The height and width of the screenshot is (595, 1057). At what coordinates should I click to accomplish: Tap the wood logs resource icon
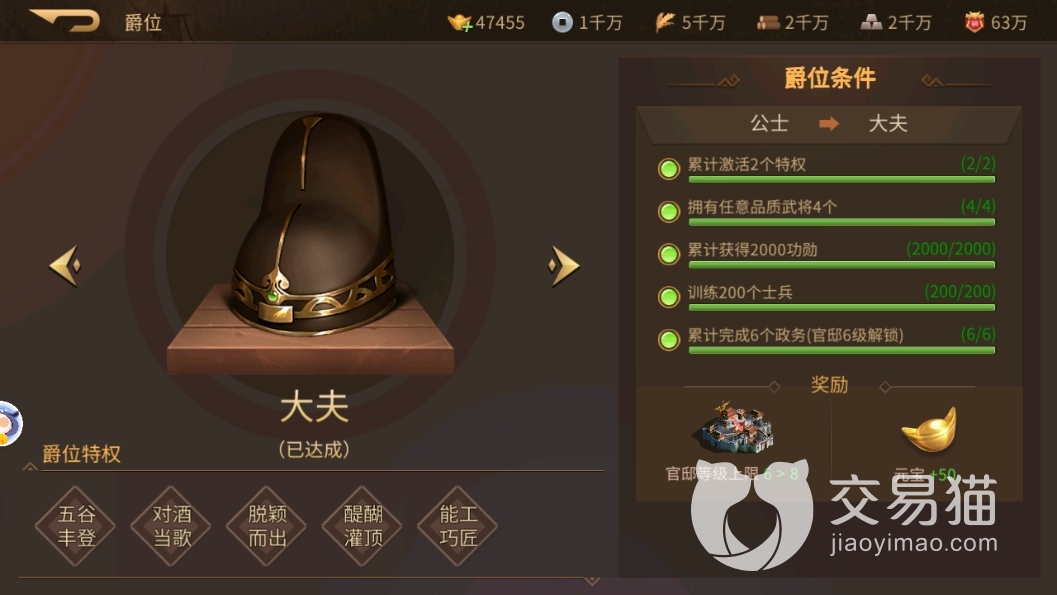768,23
